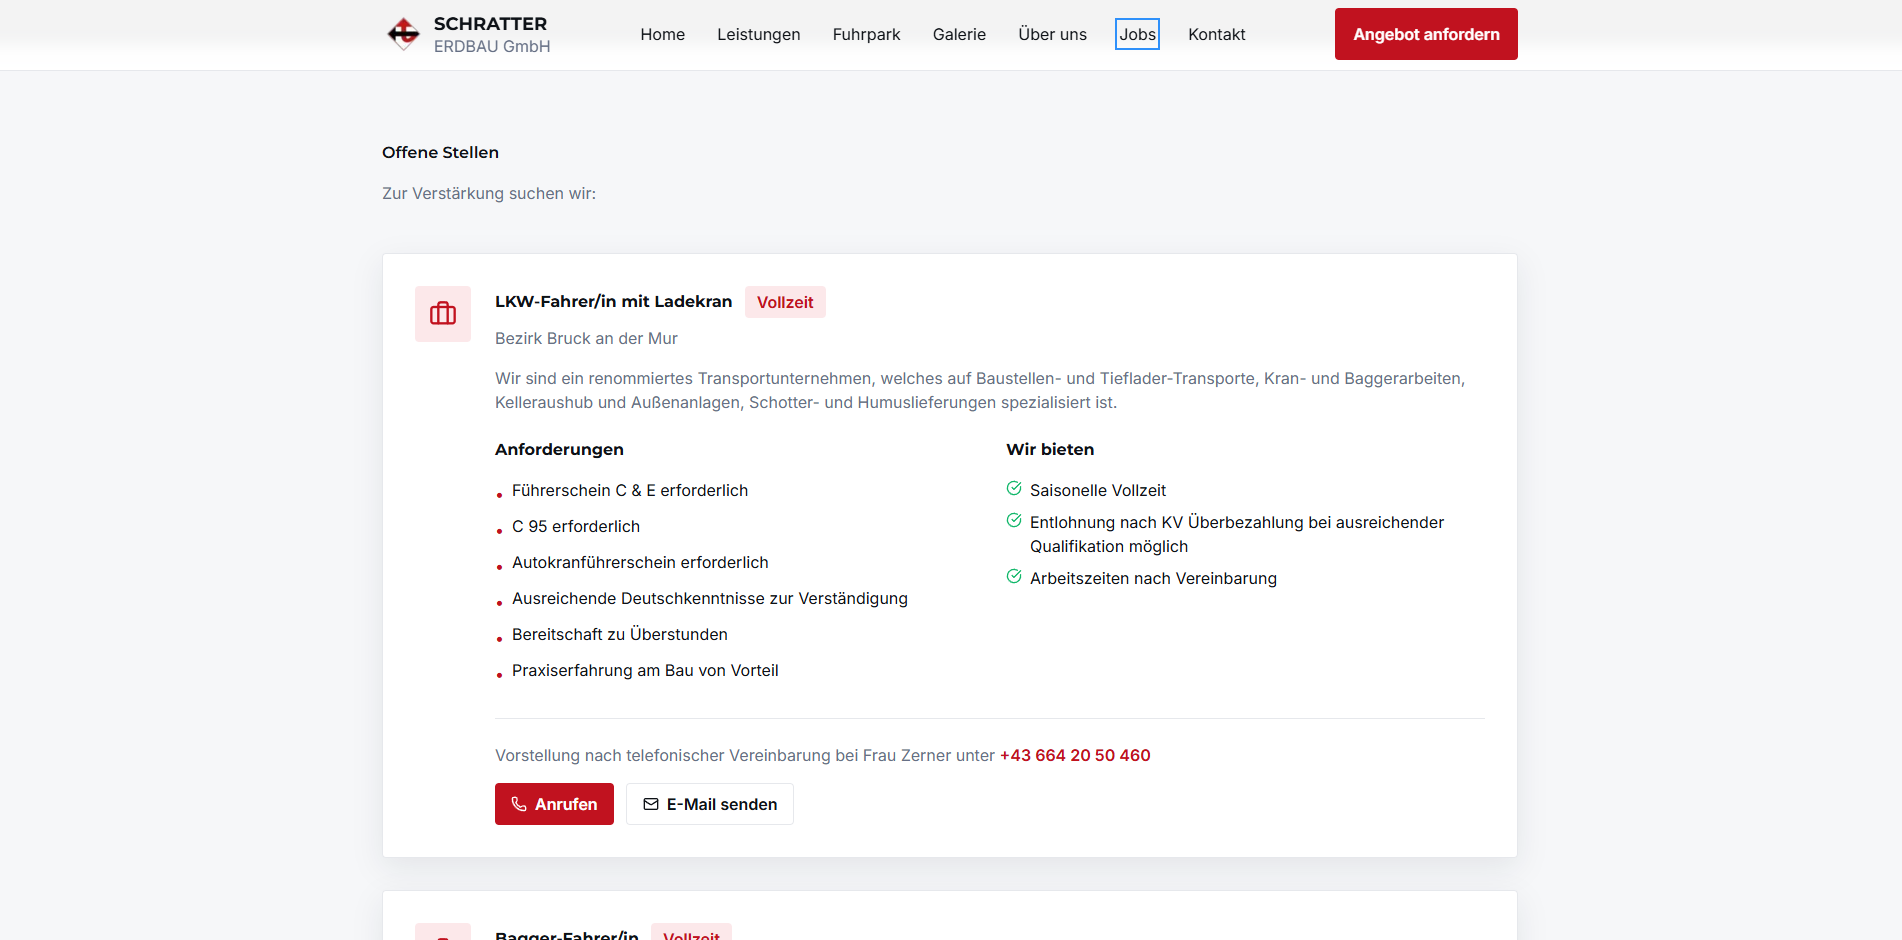Open the Kontakt page

[1217, 34]
